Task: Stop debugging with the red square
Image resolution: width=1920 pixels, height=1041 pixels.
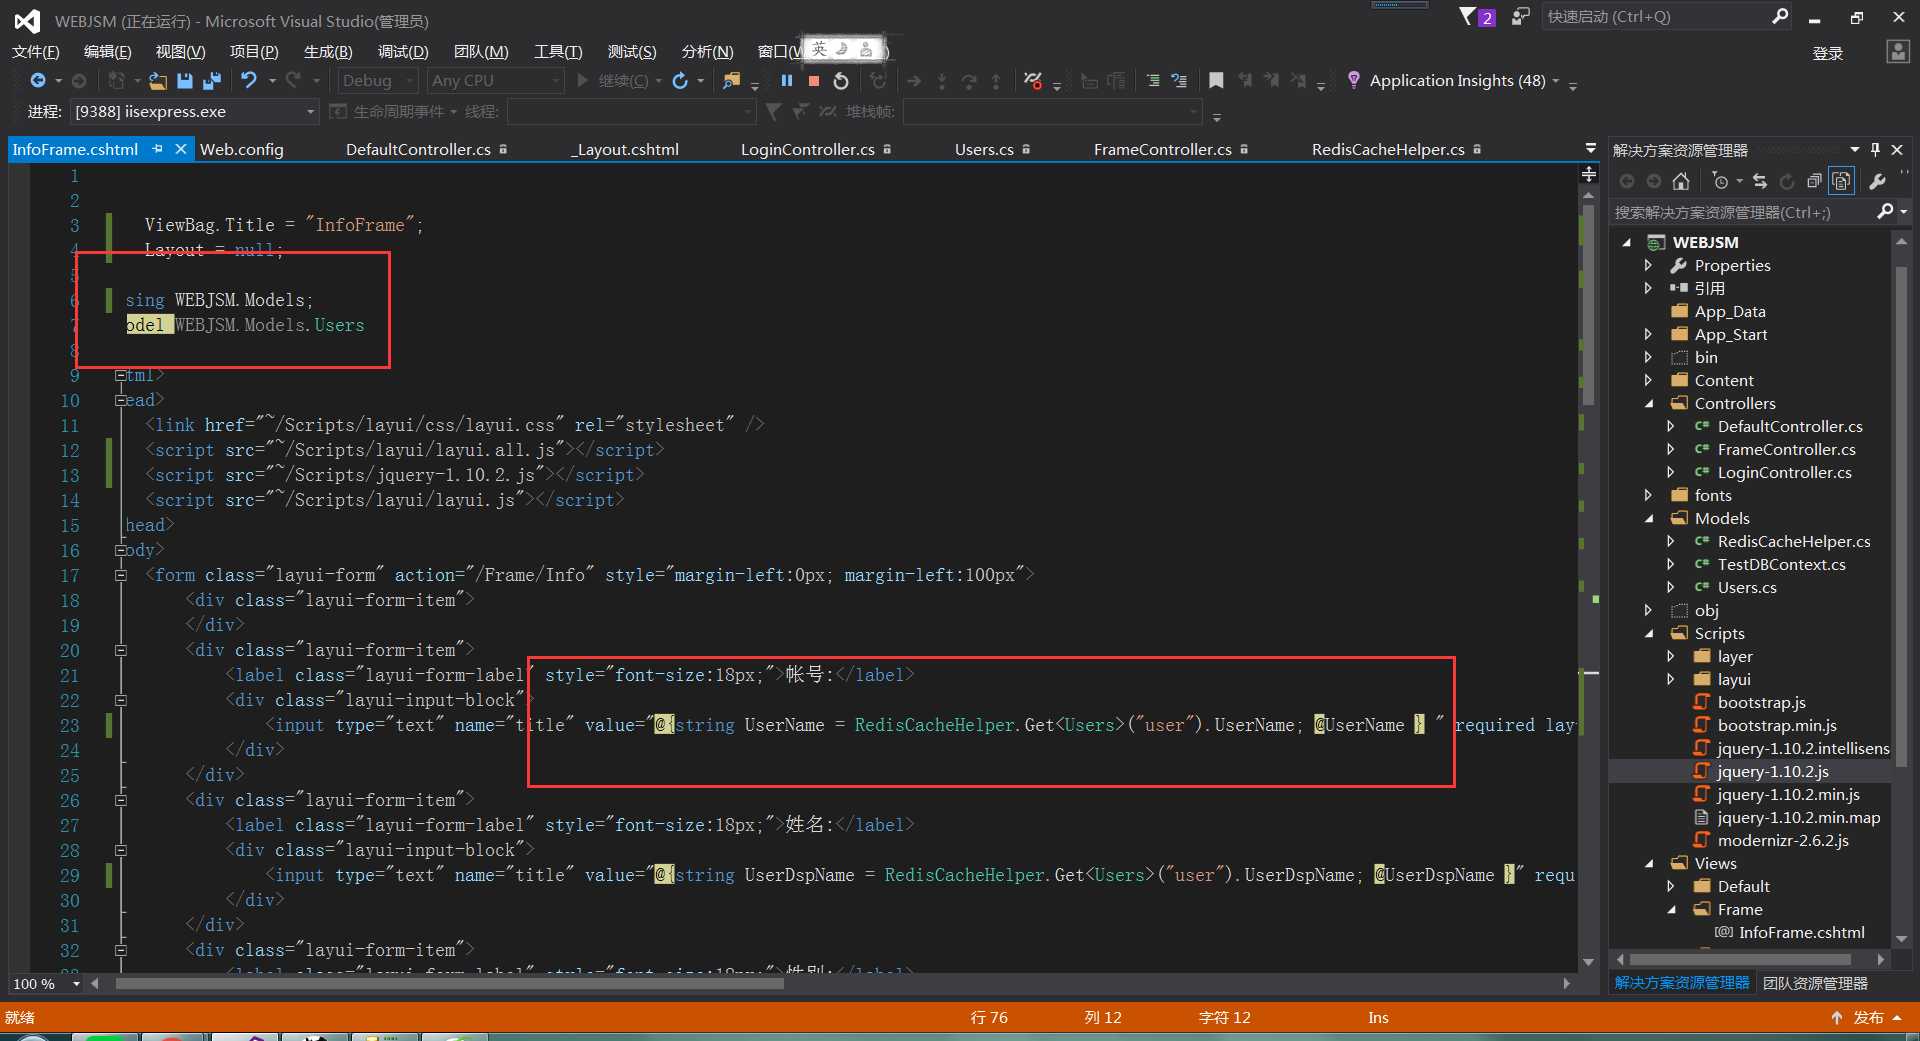Action: pos(814,81)
